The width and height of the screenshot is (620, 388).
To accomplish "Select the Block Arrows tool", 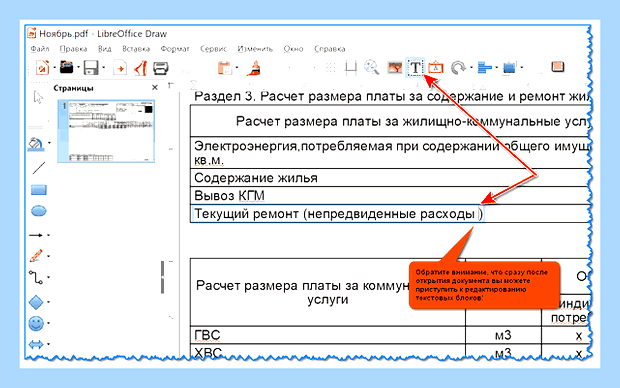I will click(x=36, y=344).
